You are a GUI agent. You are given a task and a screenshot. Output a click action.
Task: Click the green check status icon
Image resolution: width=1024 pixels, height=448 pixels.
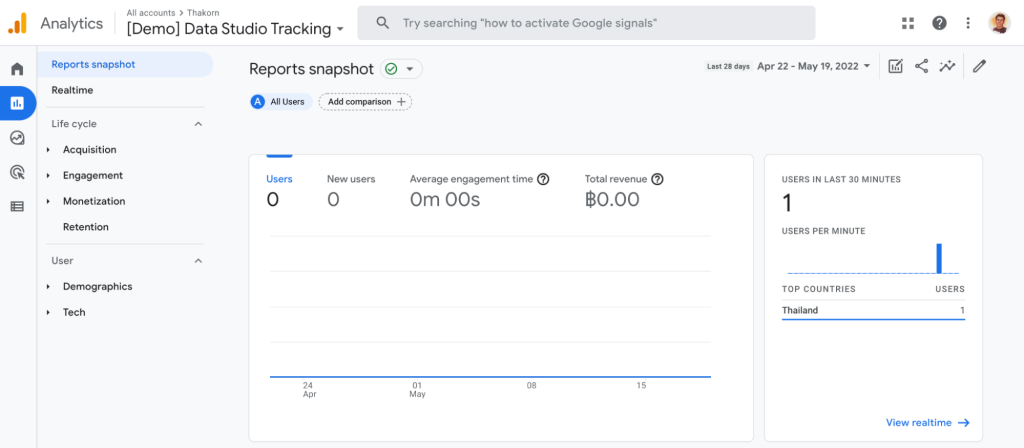click(x=391, y=69)
